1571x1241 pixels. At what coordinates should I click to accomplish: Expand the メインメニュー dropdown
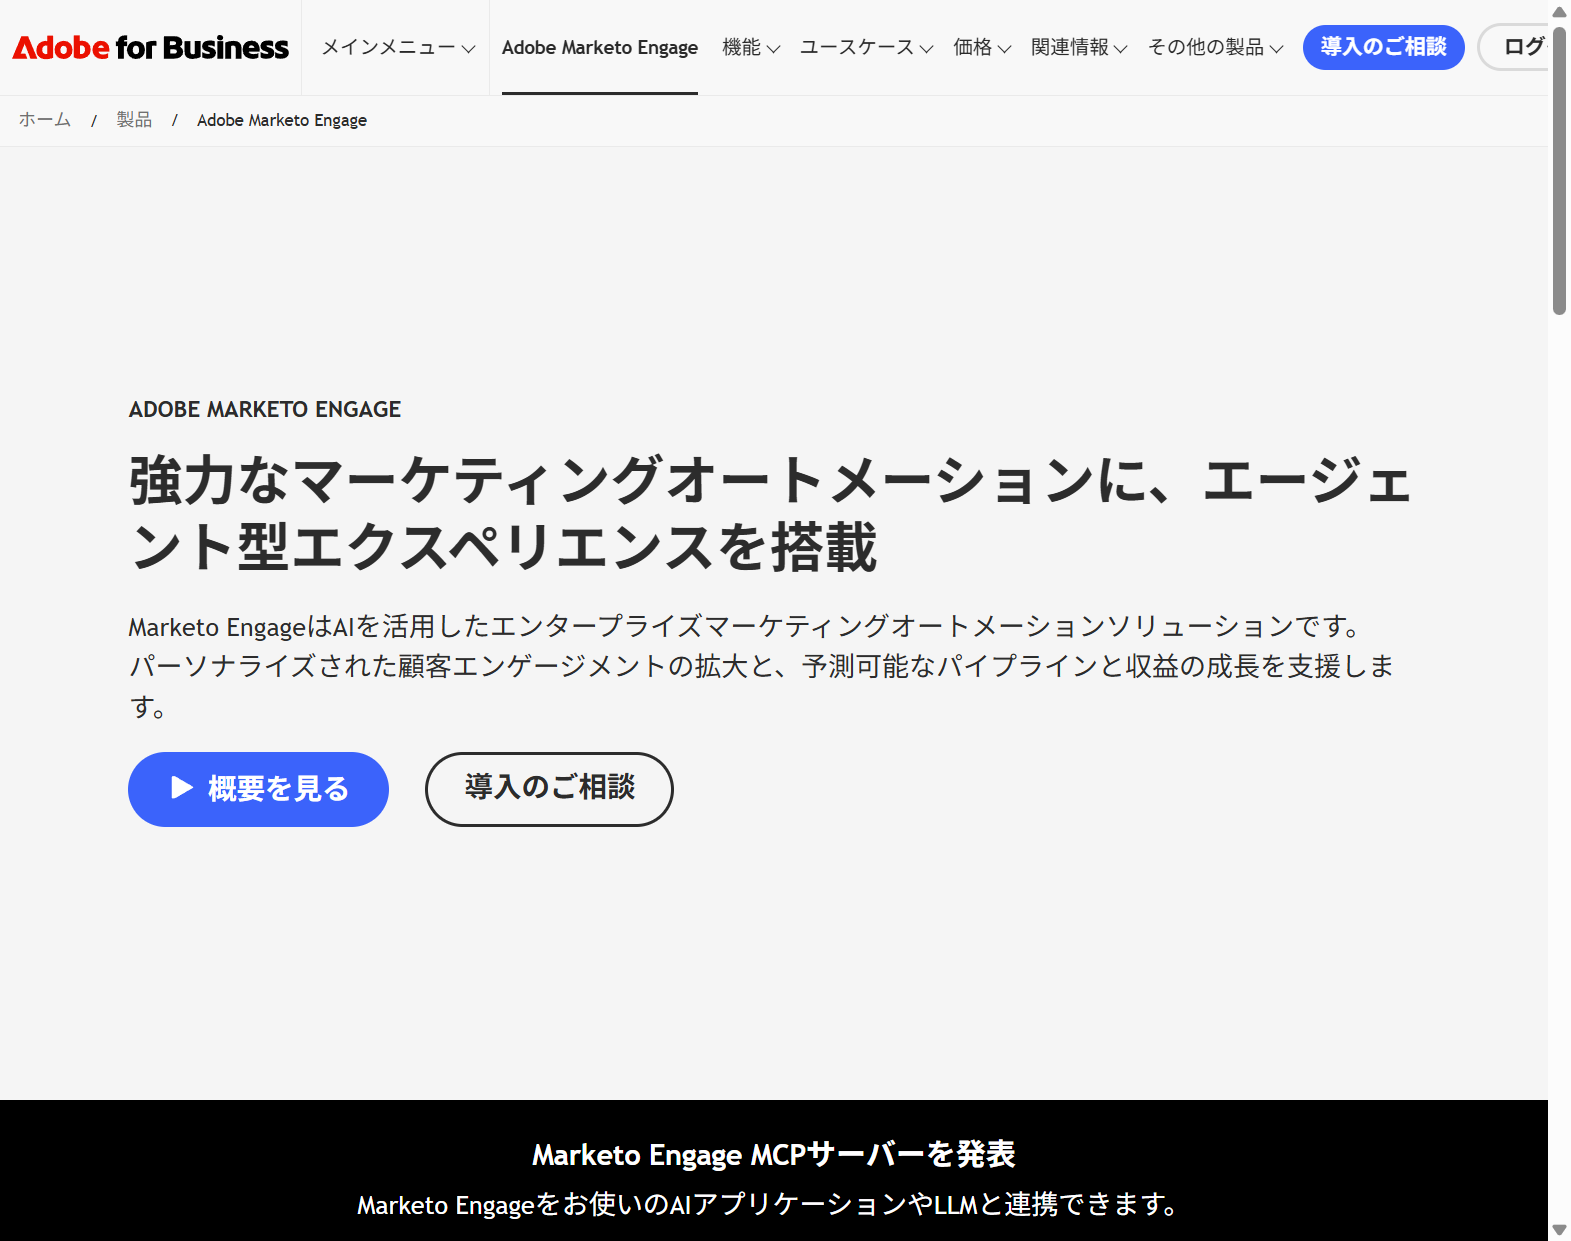398,48
